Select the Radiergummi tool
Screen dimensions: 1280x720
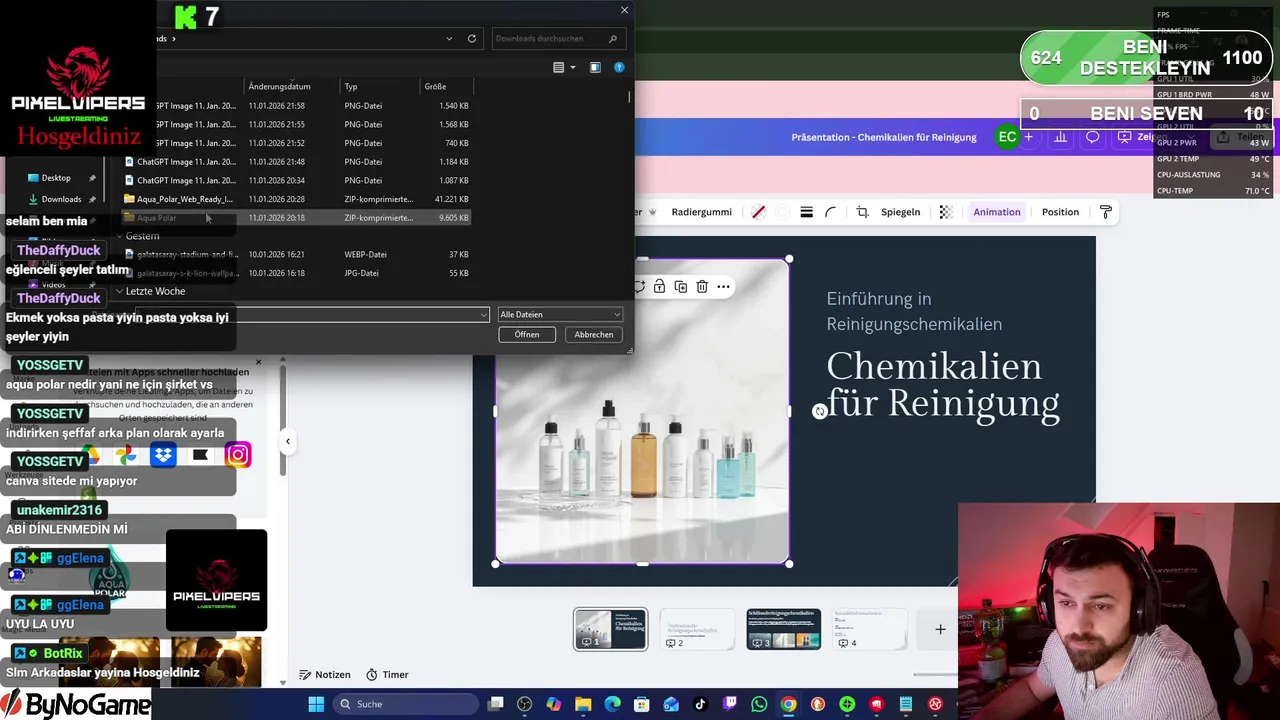701,212
